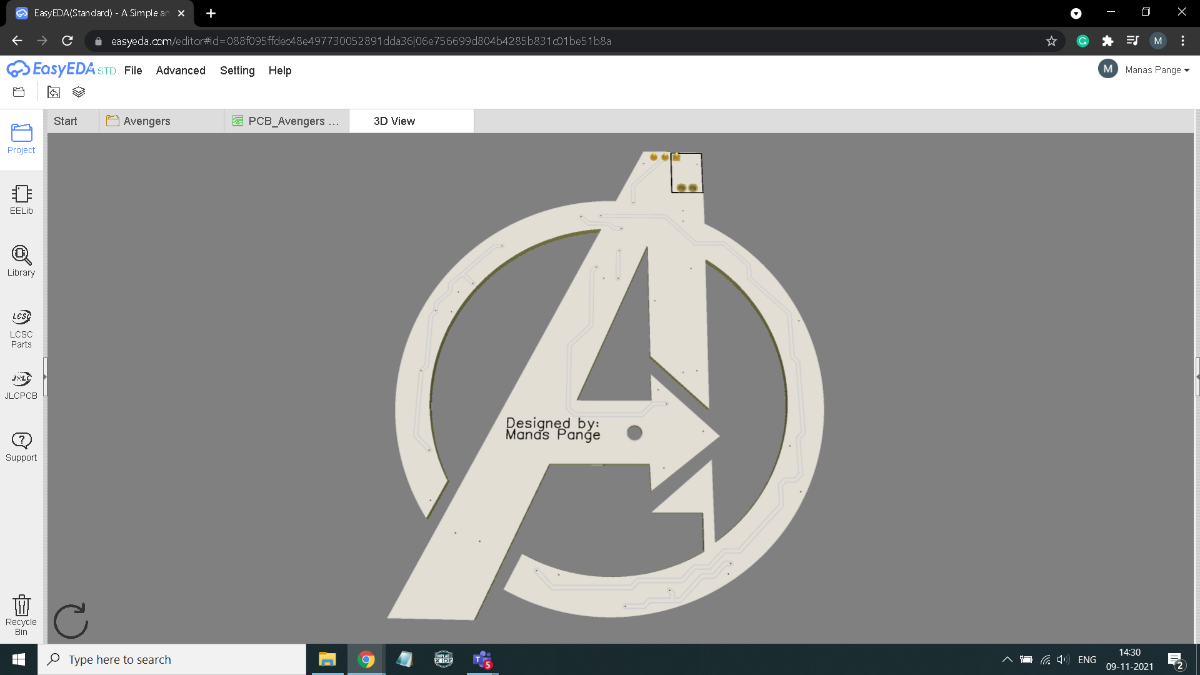Viewport: 1200px width, 675px height.
Task: Open the Project panel in sidebar
Action: tap(21, 138)
